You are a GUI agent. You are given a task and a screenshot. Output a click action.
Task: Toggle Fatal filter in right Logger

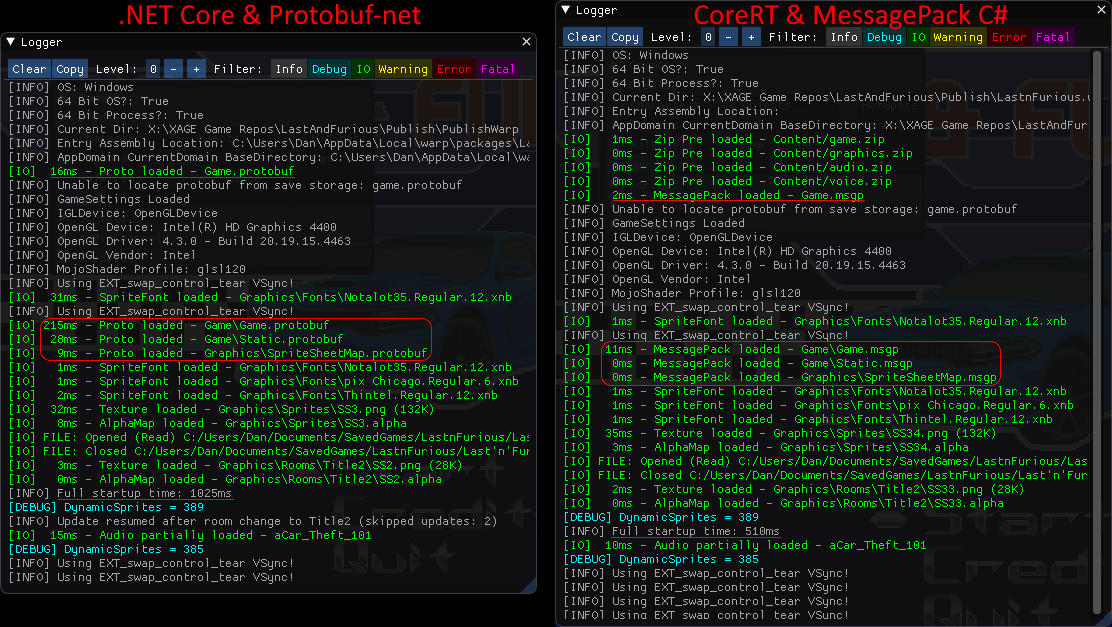click(1052, 37)
